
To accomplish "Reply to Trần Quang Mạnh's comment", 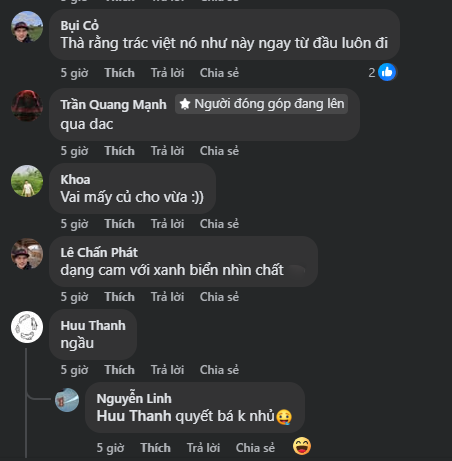I will tap(167, 151).
